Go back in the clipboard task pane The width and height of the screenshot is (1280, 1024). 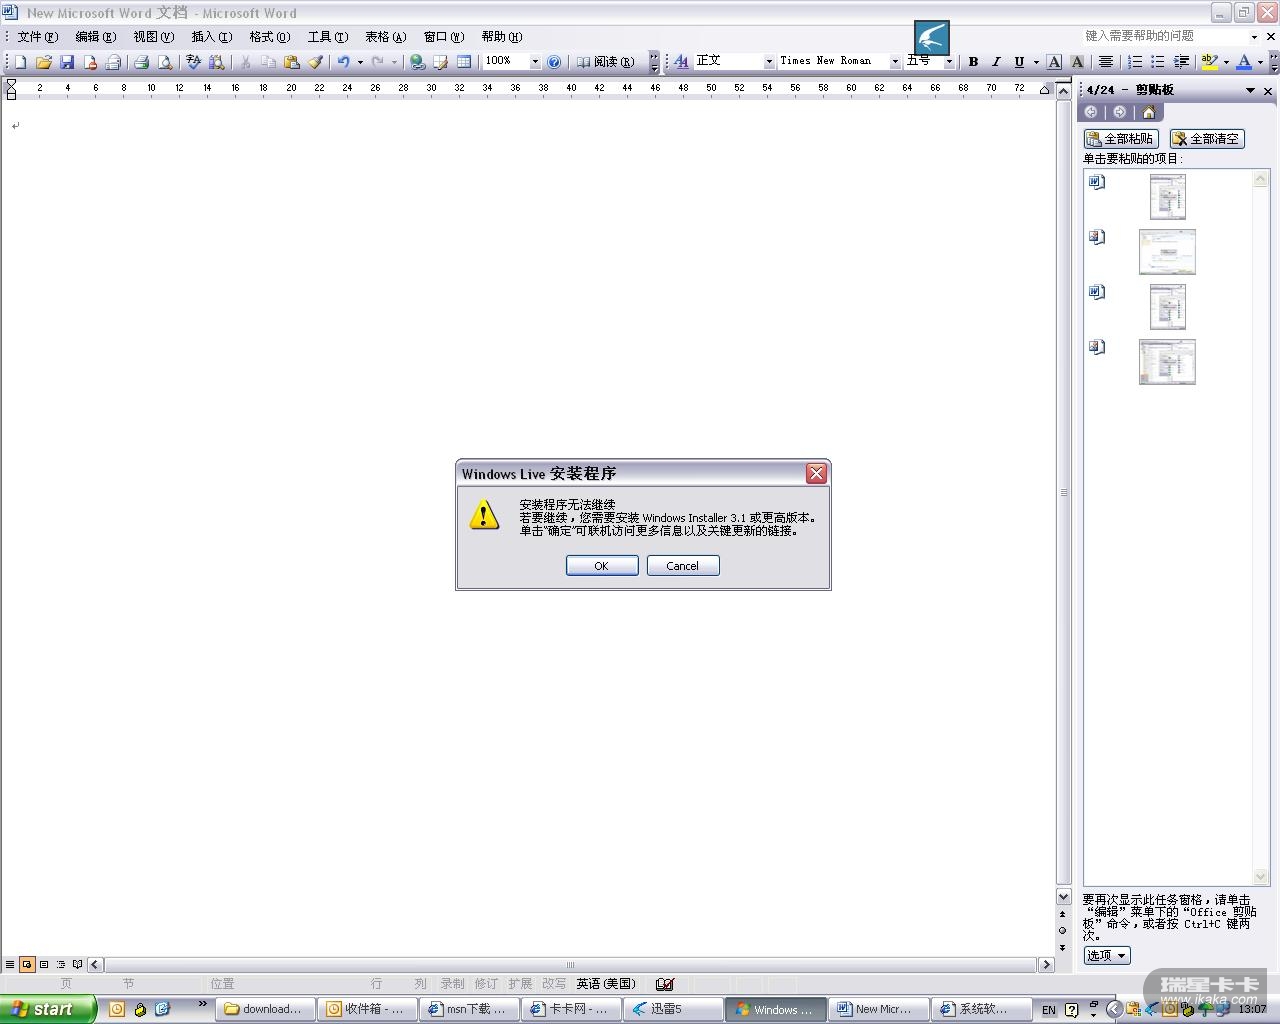pyautogui.click(x=1091, y=112)
